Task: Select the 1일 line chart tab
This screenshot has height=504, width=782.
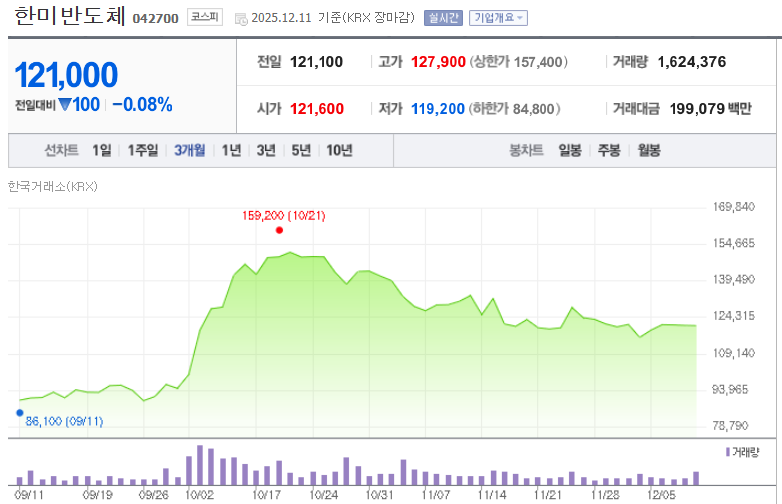Action: [x=102, y=150]
